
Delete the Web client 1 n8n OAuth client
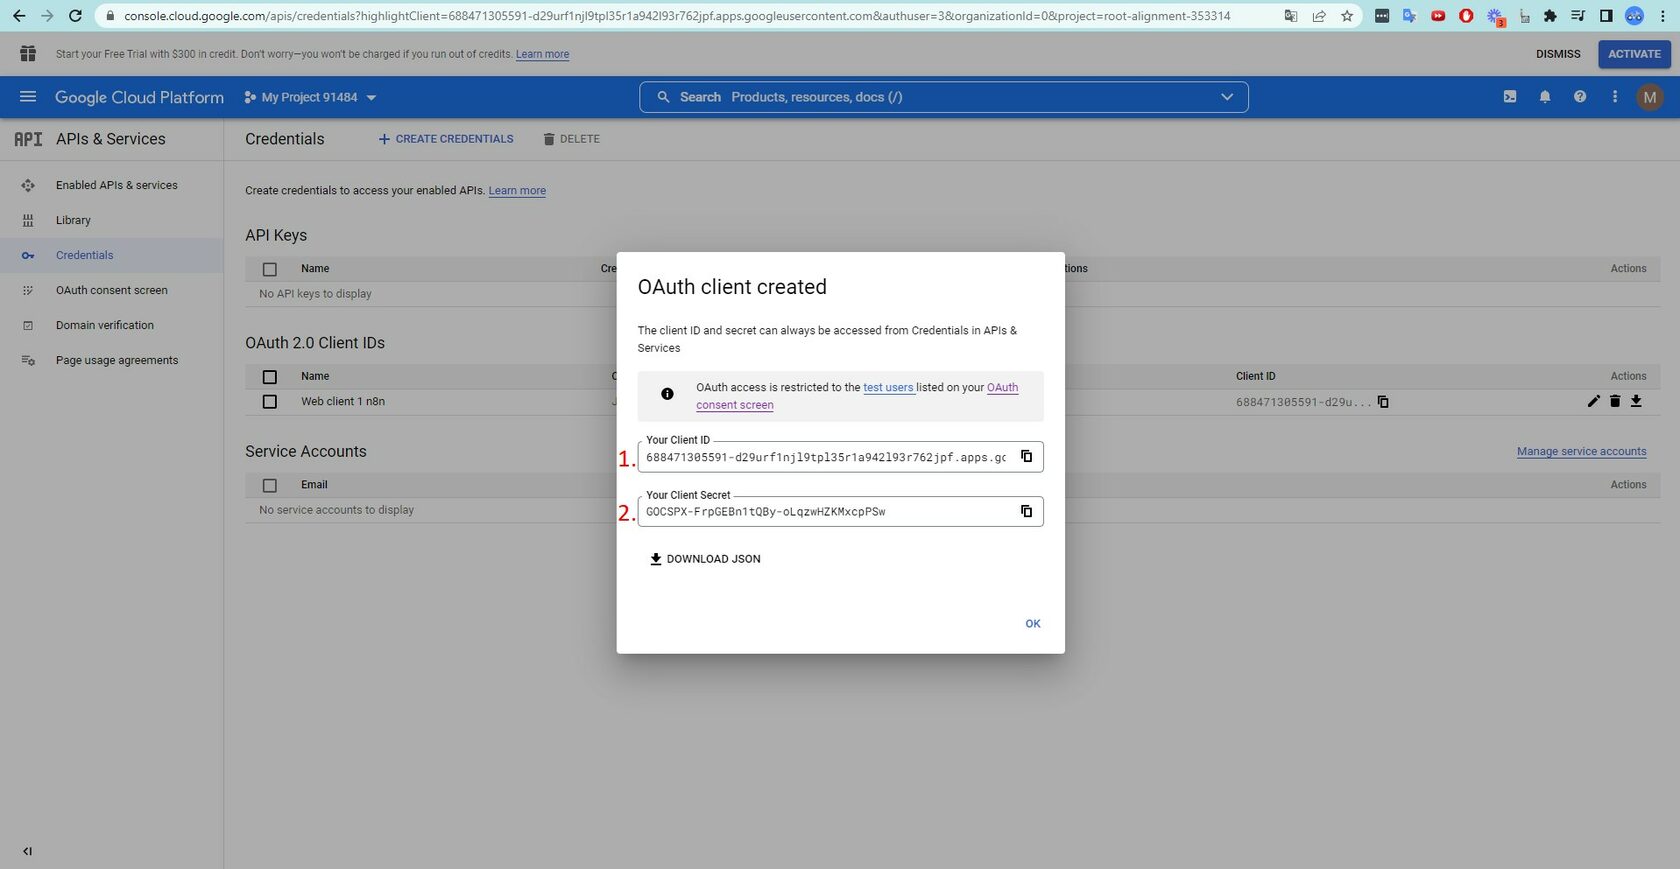(1615, 401)
